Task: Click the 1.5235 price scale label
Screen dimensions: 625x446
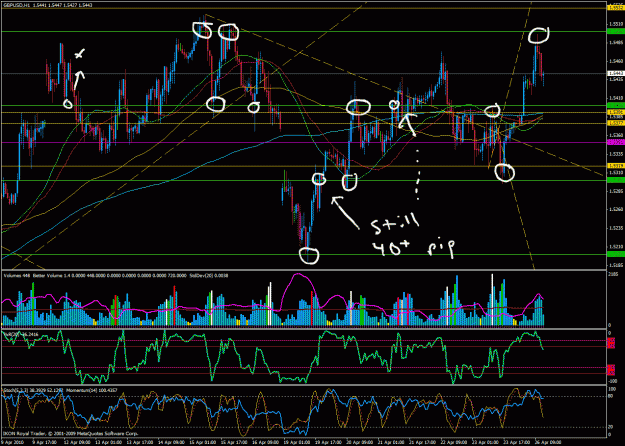Action: click(615, 228)
